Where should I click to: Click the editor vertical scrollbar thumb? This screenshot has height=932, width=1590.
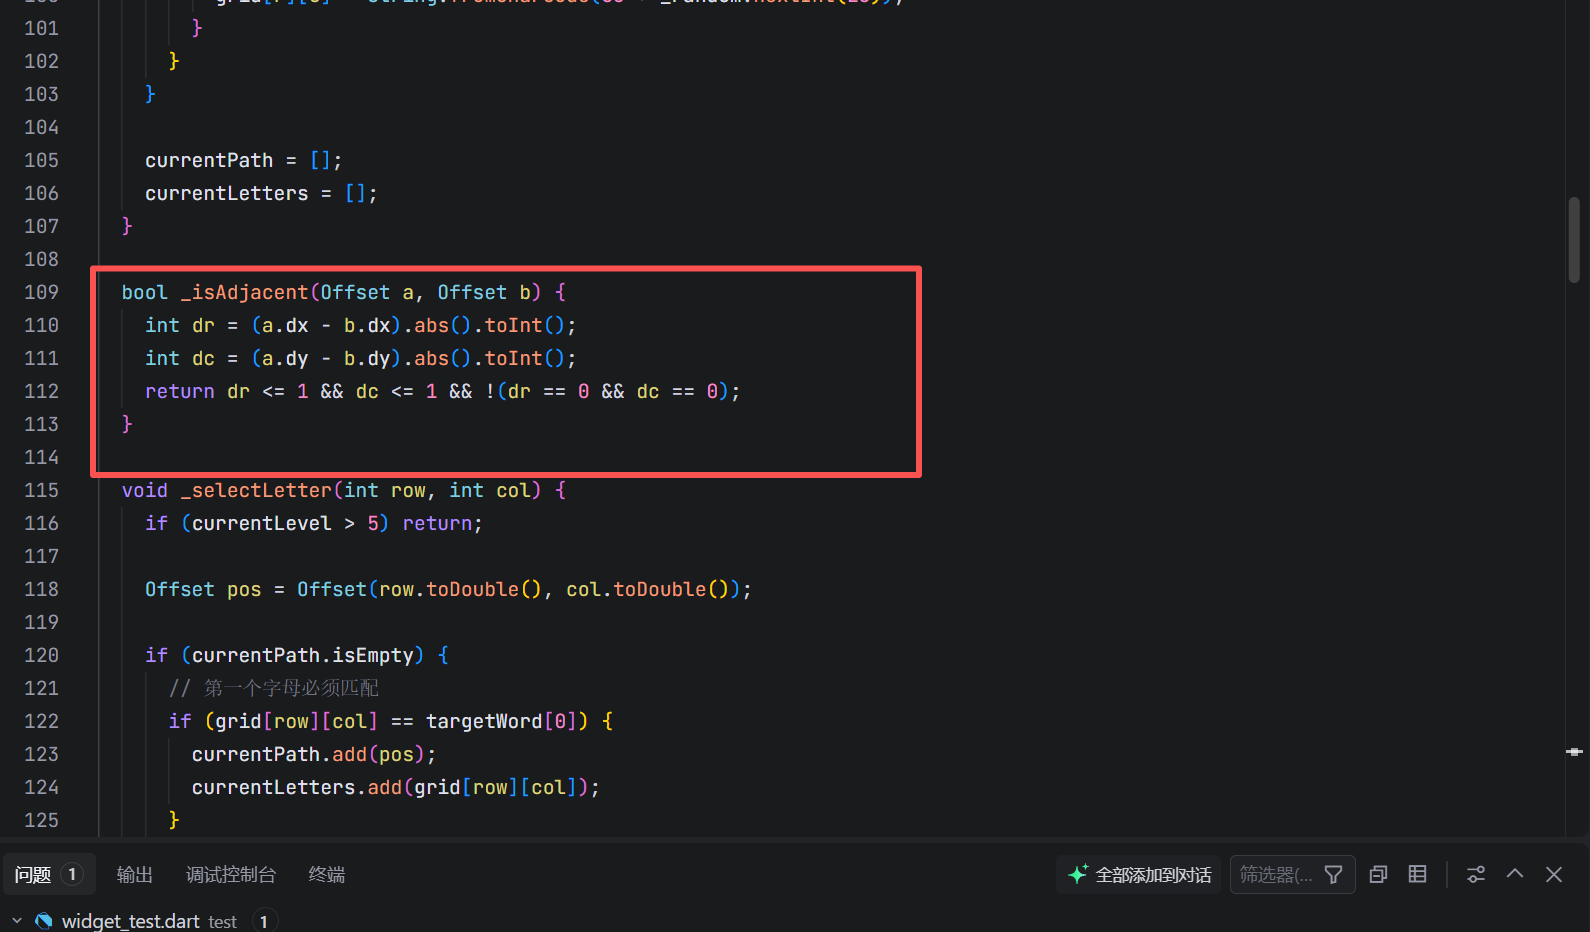(1574, 240)
